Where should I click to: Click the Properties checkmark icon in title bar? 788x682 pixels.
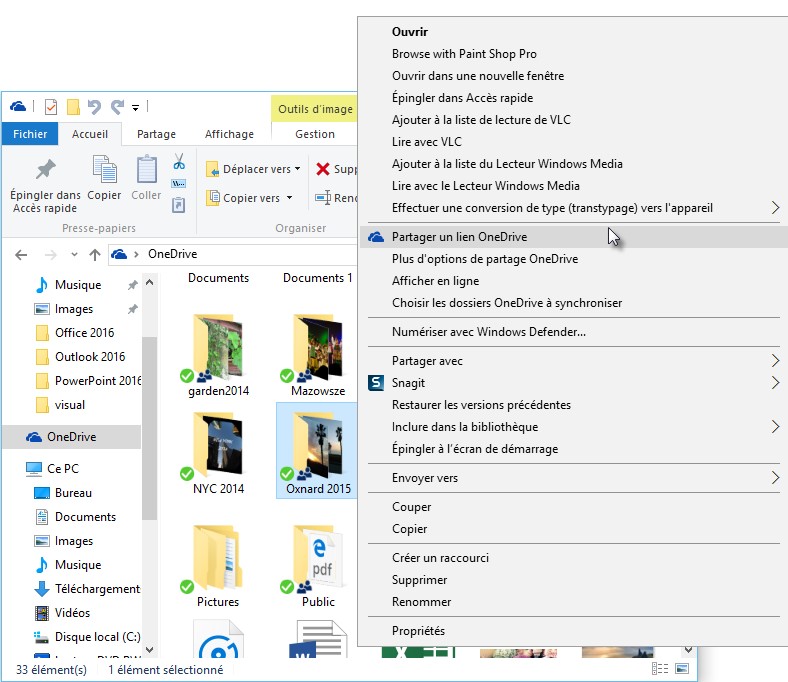tap(51, 107)
